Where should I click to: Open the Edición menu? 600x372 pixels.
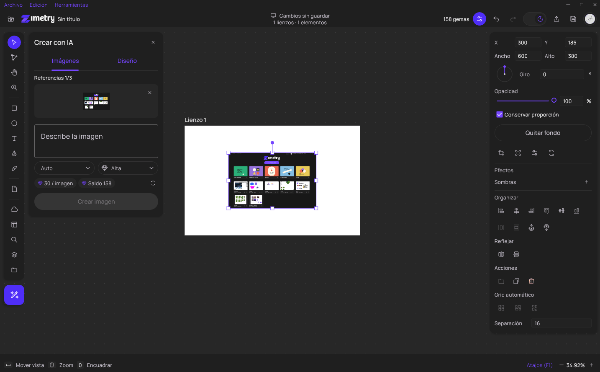tap(38, 5)
